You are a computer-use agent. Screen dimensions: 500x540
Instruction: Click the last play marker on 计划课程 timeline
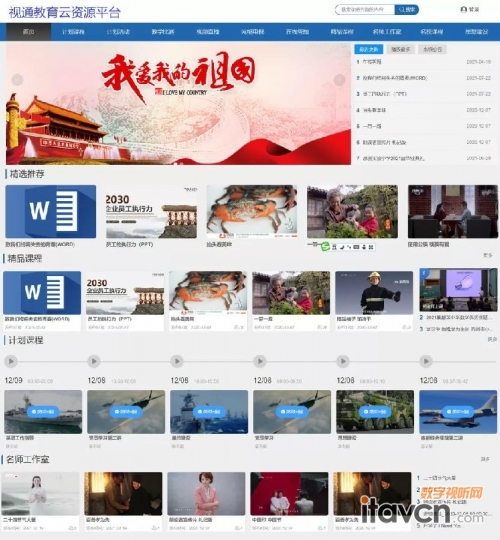pos(426,361)
